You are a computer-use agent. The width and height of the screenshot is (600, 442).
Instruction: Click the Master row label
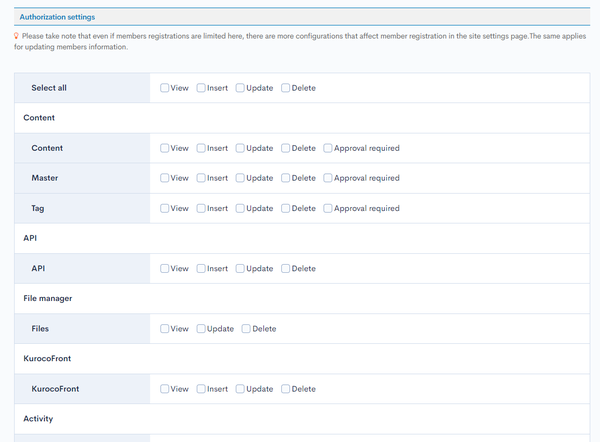45,178
